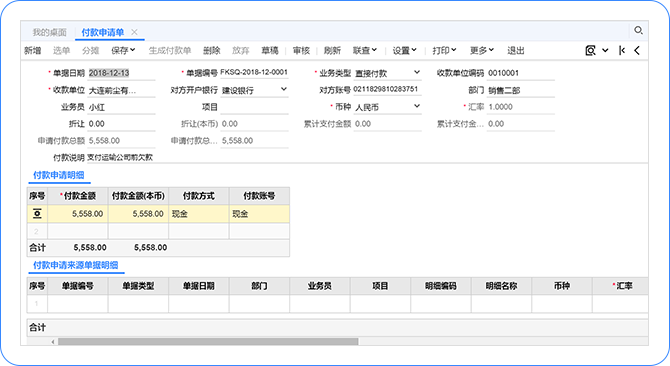Jump to first record arrow icon
This screenshot has height=366, width=670.
point(622,50)
